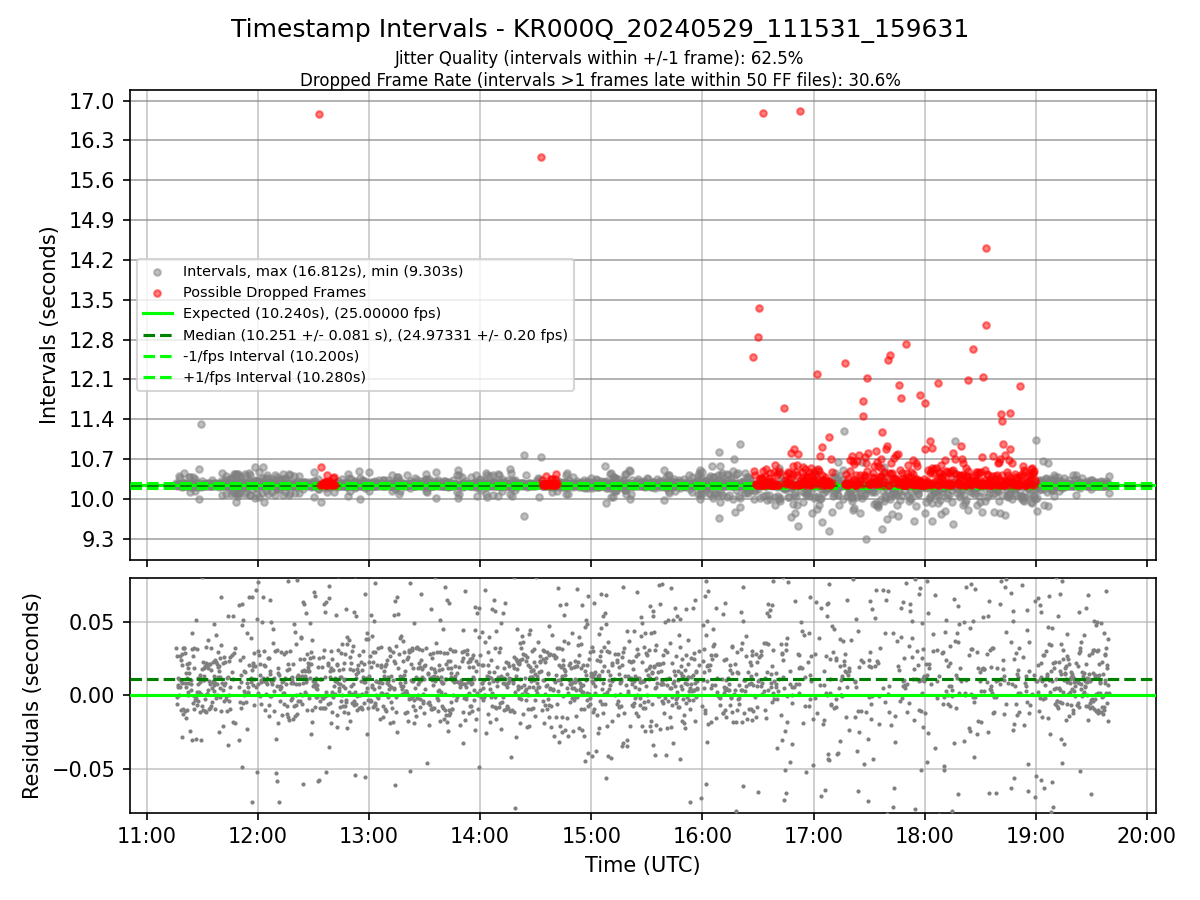
Task: Click the red outlier point near 16.0 seconds
Action: tap(541, 157)
